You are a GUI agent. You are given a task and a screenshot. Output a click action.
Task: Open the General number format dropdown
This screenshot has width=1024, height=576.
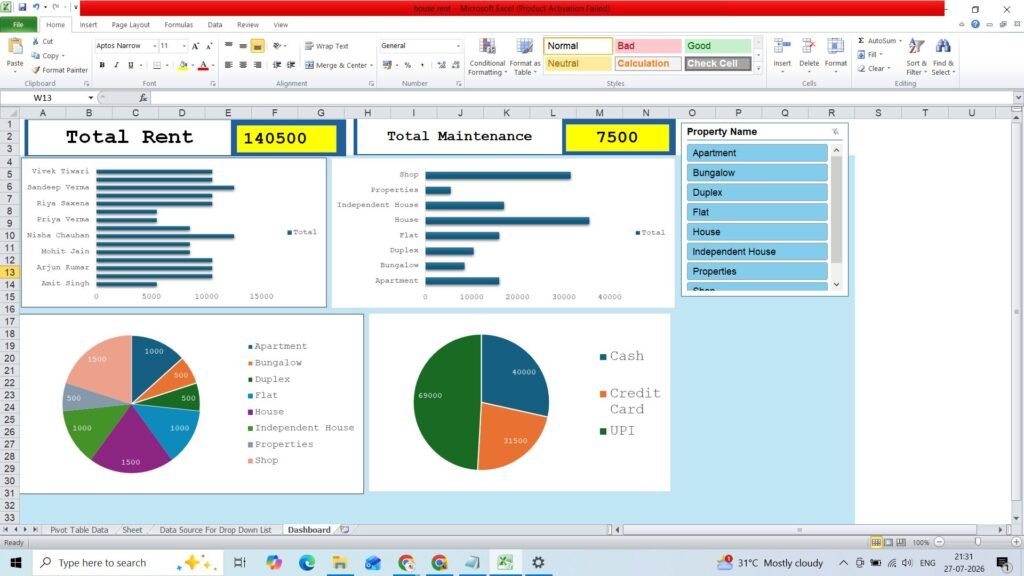pyautogui.click(x=458, y=46)
